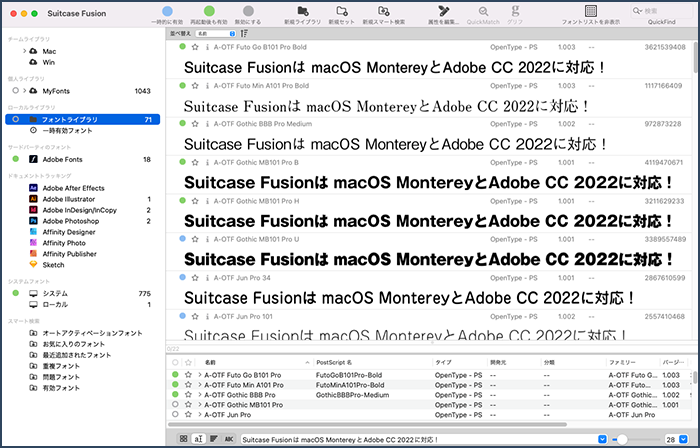The height and width of the screenshot is (448, 700).
Task: Toggle activation circle for A-OTF Jun Pro list row
Action: coord(175,414)
